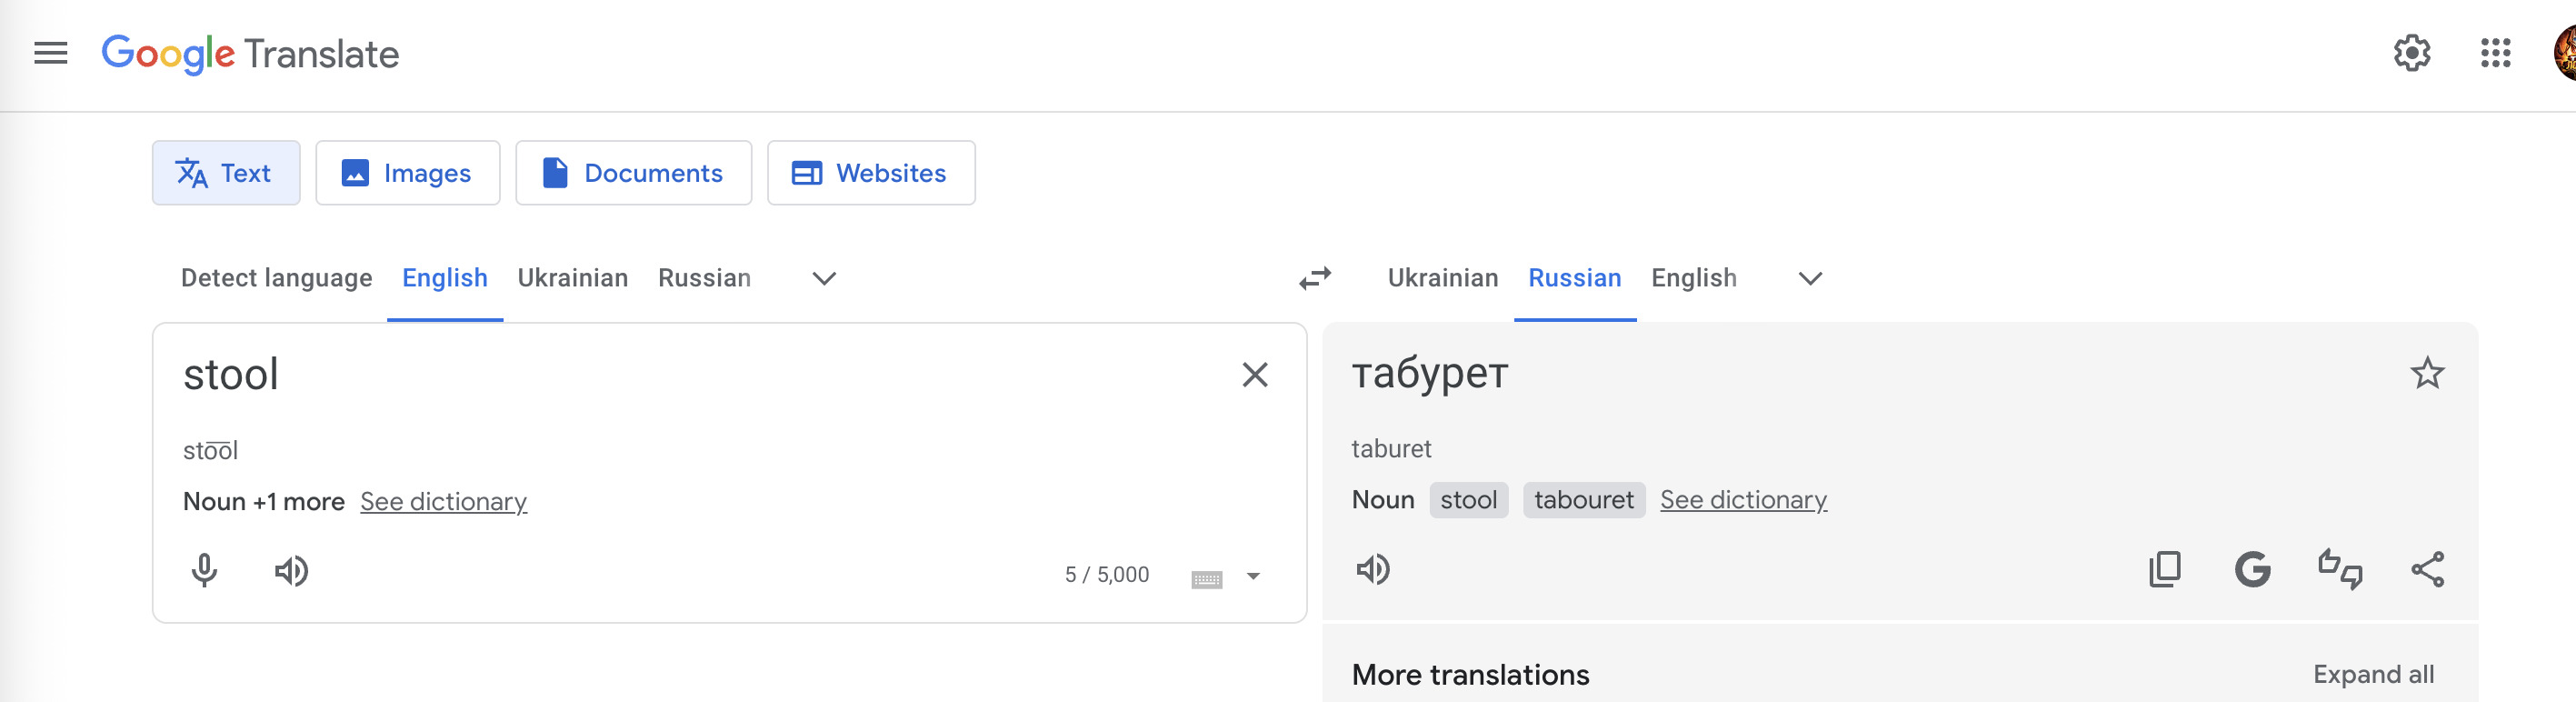Expand more target languages chevron

1810,278
